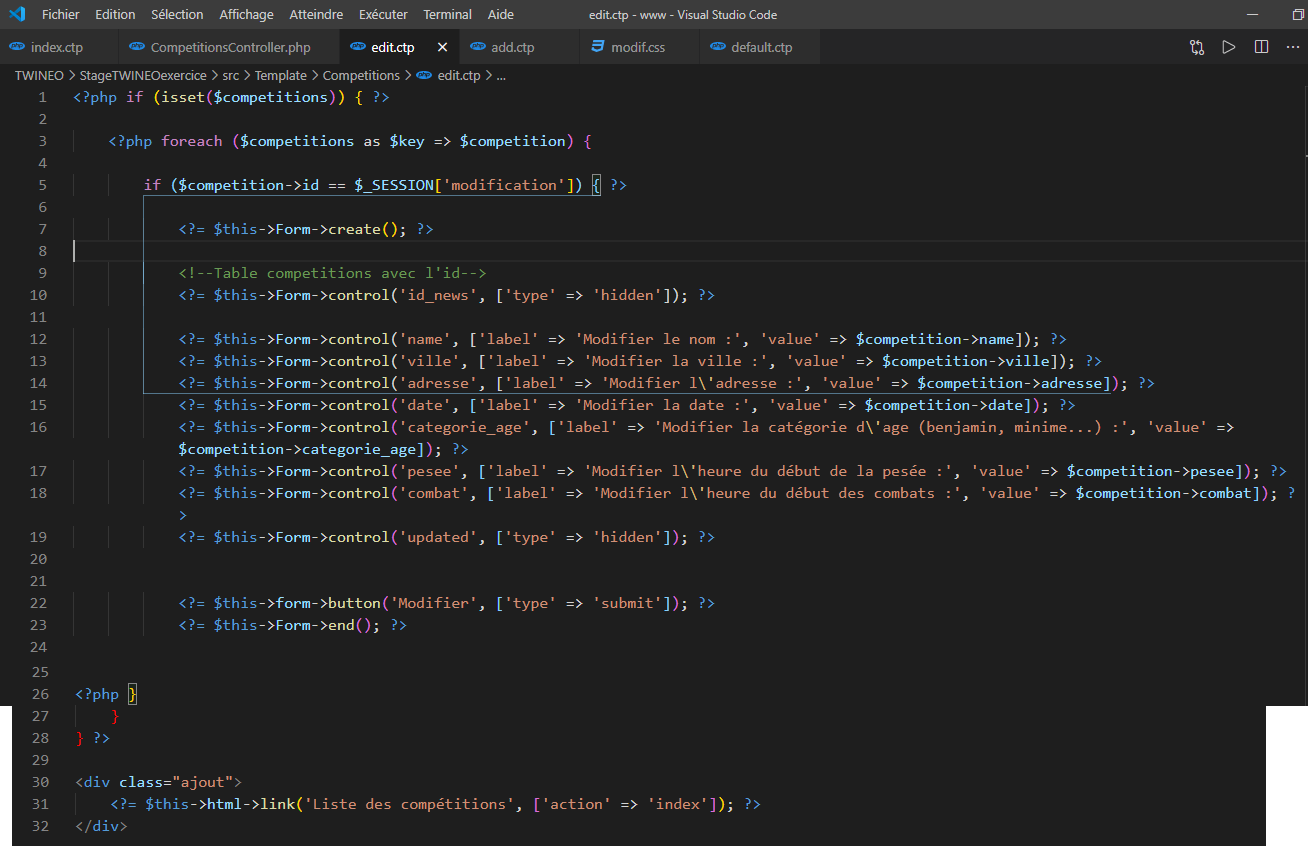Image resolution: width=1308 pixels, height=846 pixels.
Task: Select line 26 via its line number
Action: (x=38, y=693)
